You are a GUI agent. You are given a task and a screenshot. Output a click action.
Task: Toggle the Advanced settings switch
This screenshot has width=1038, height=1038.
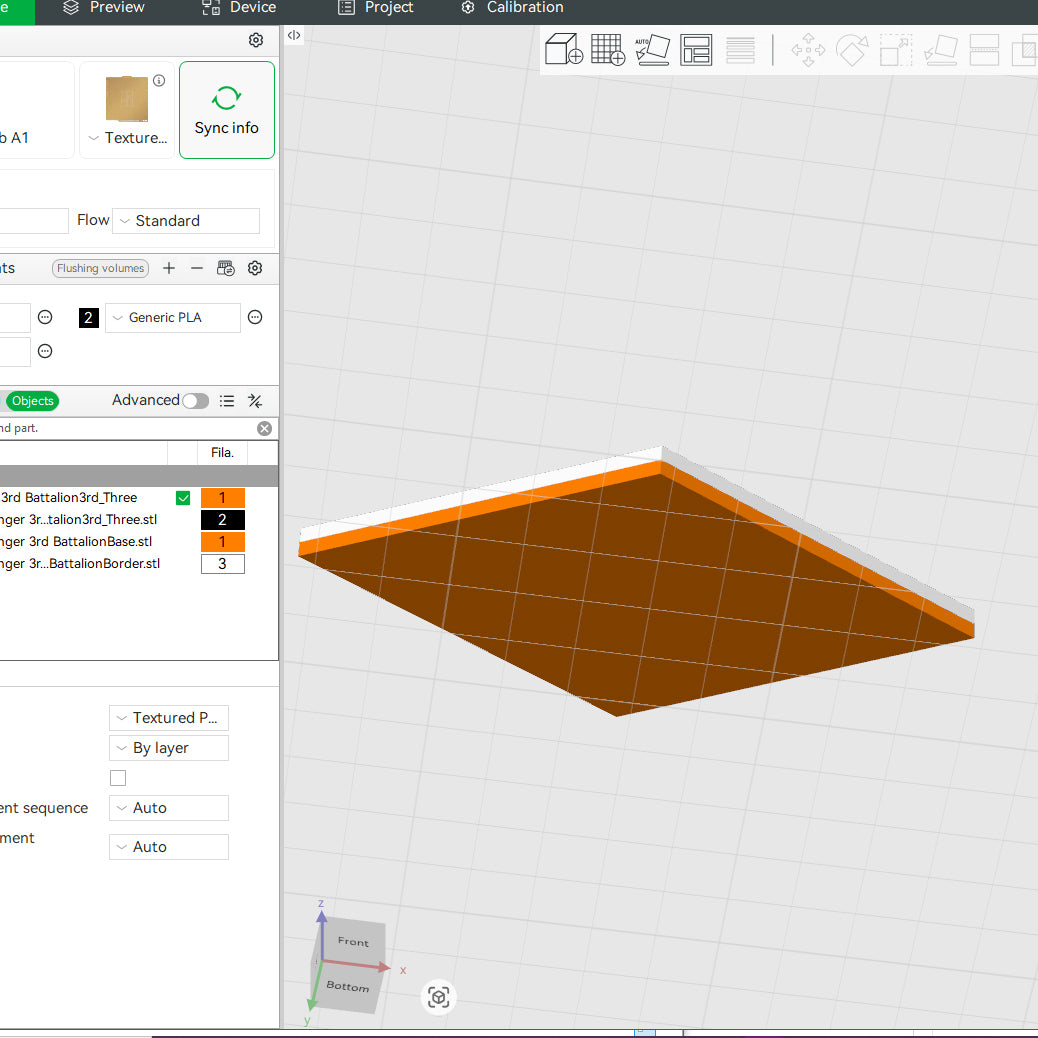pos(195,401)
